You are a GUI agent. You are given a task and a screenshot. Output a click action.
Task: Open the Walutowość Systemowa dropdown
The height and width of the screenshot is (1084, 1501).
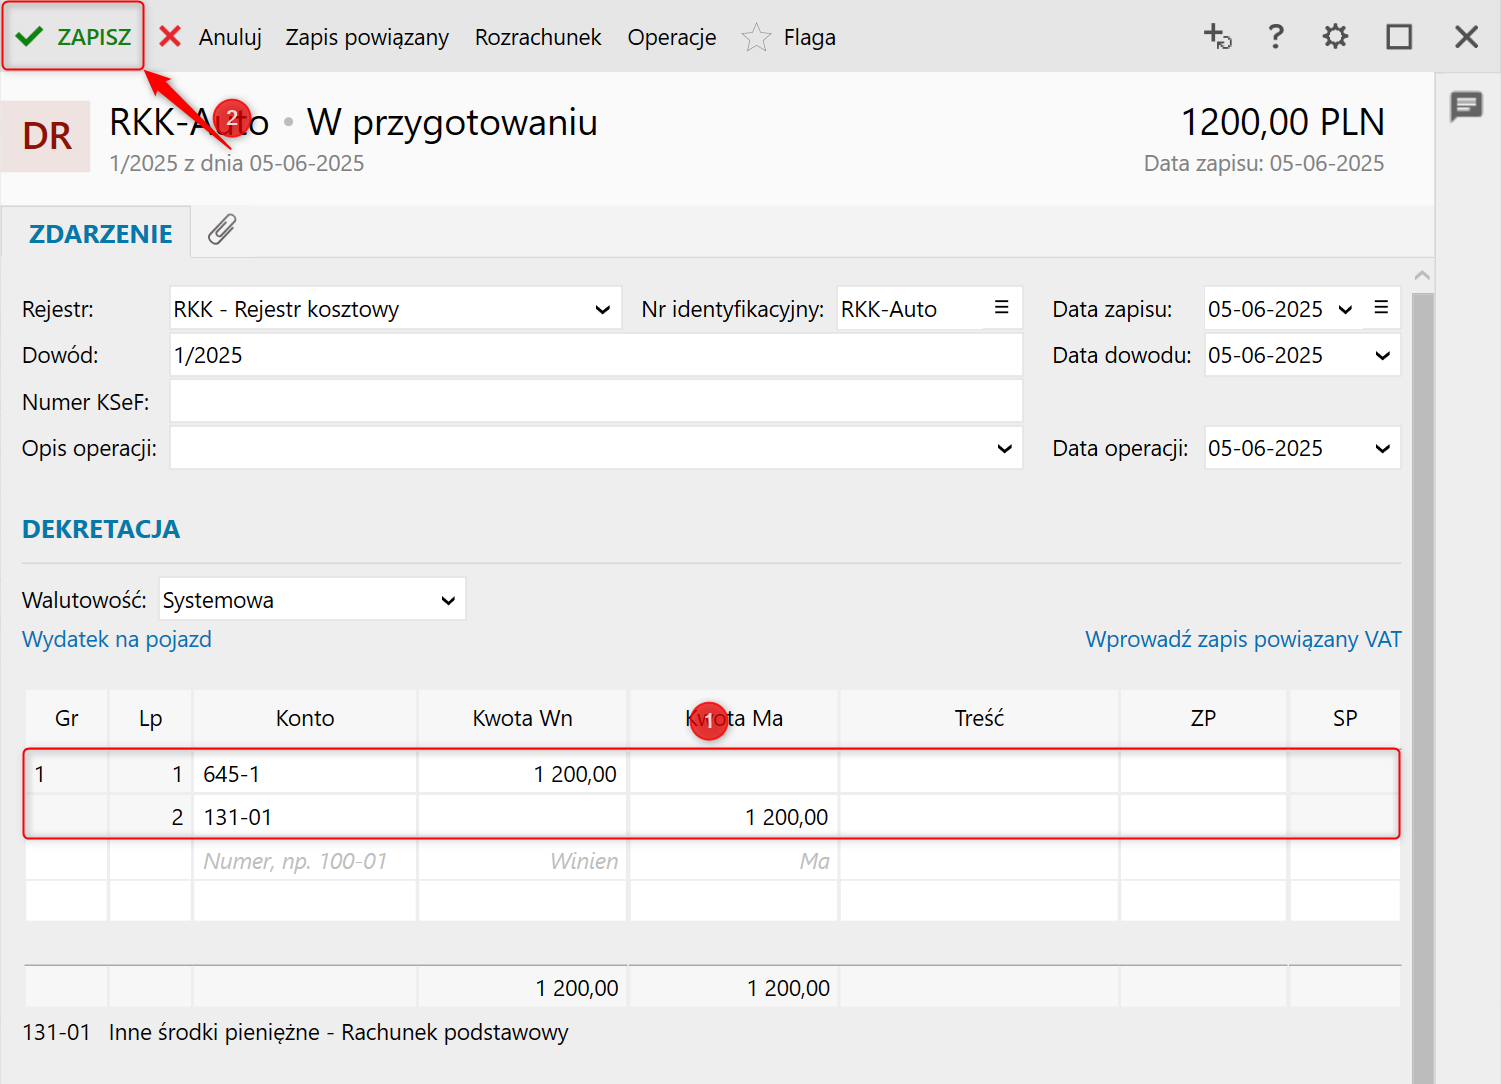(x=448, y=600)
